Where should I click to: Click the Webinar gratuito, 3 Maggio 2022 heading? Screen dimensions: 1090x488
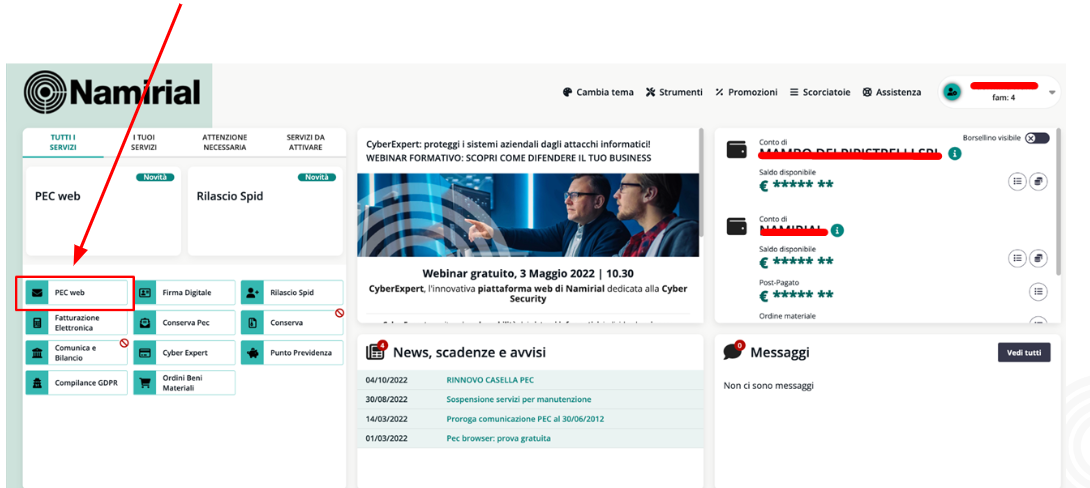tap(528, 273)
